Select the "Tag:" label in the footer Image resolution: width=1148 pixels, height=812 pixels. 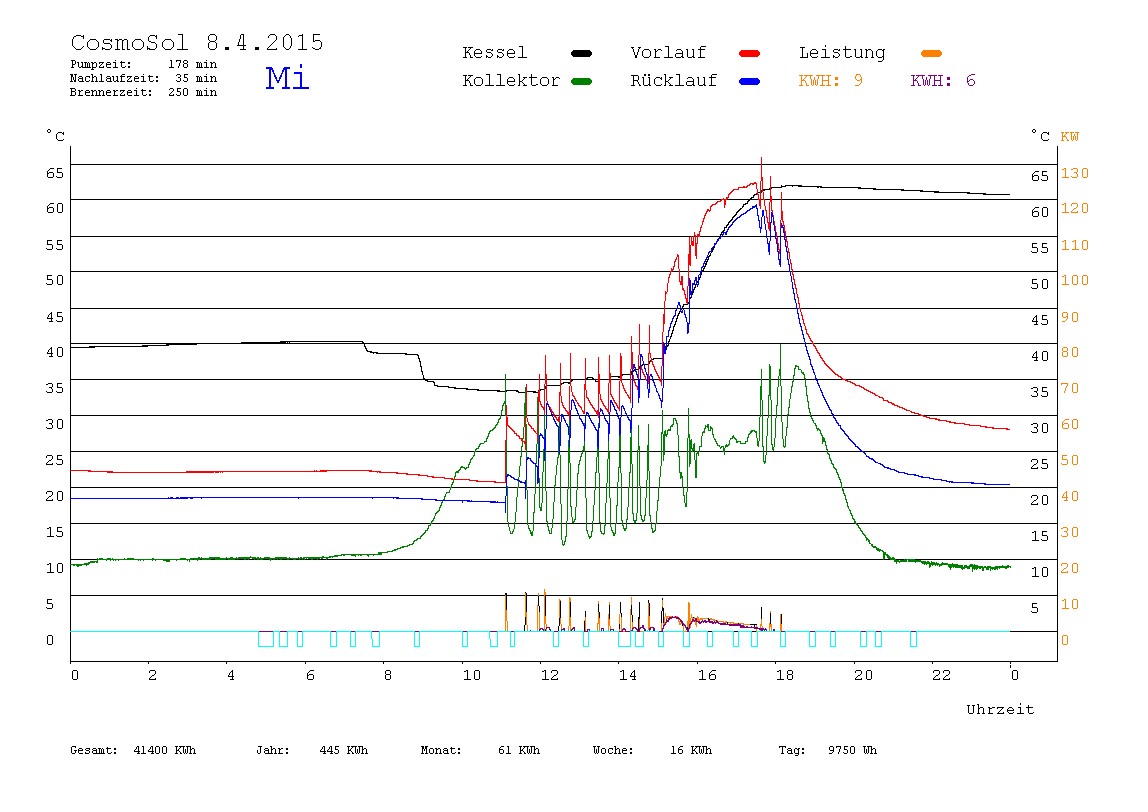(792, 750)
